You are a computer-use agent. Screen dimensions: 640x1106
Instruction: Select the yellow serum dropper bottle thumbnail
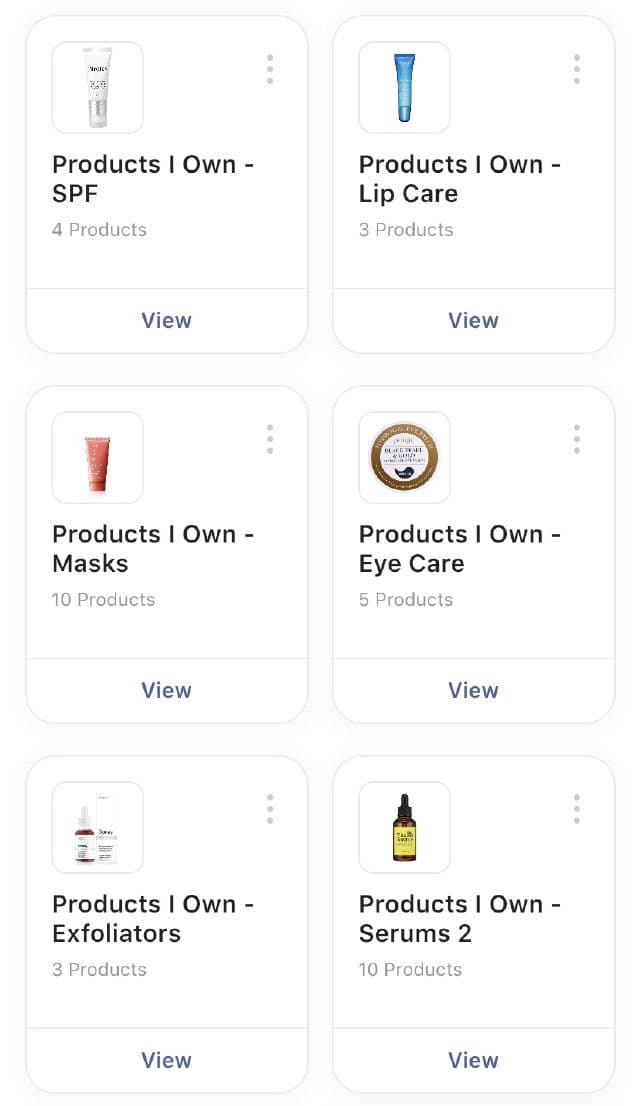point(404,827)
